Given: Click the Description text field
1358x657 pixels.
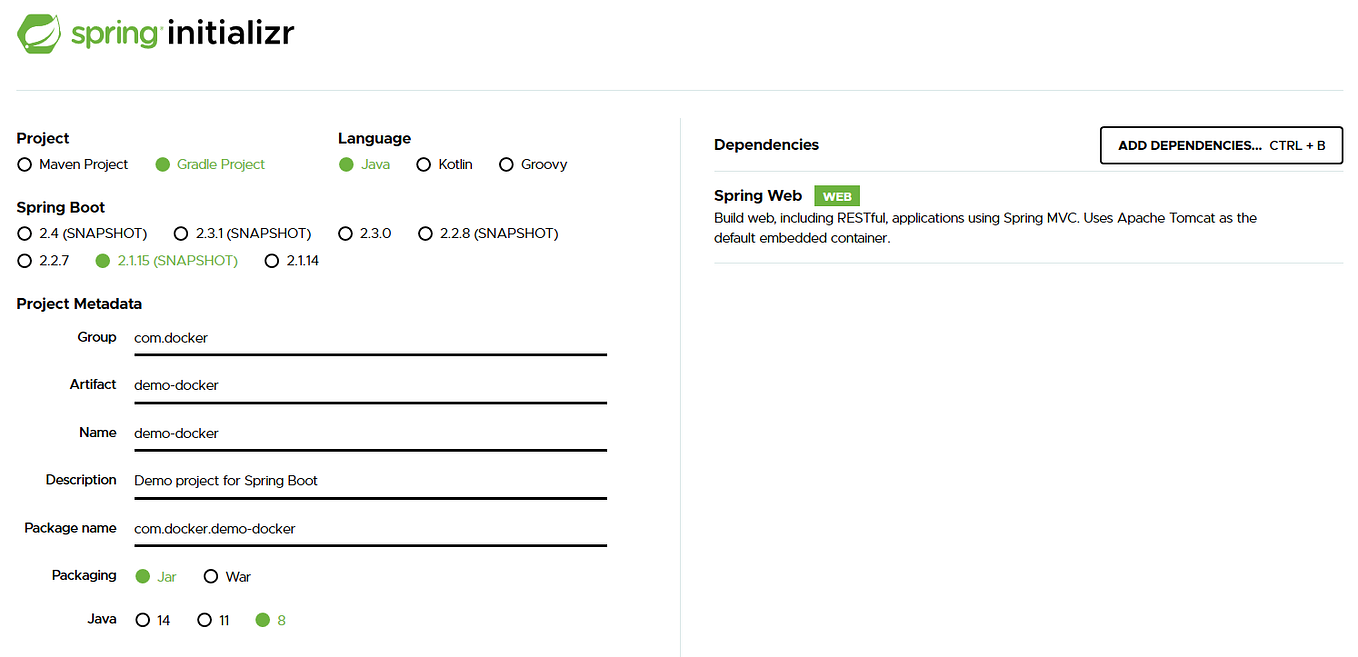Looking at the screenshot, I should [370, 480].
